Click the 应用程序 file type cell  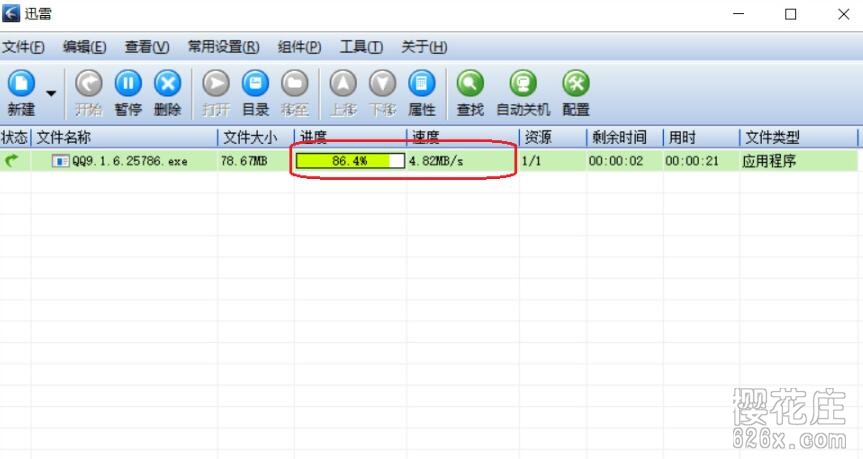pyautogui.click(x=769, y=161)
